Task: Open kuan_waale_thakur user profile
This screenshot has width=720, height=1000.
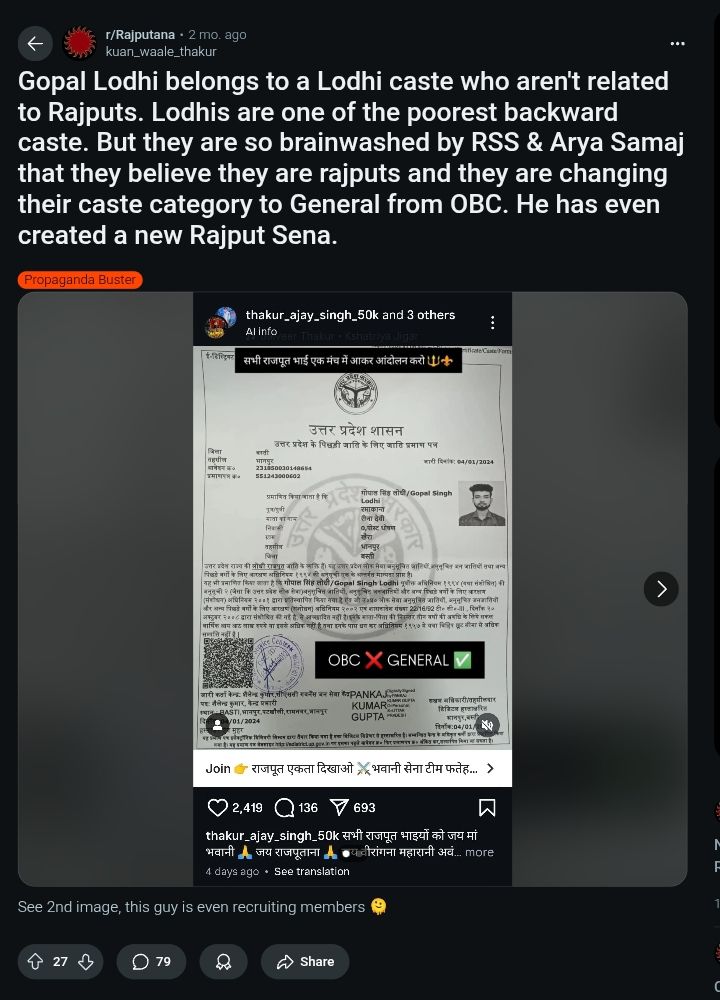Action: click(x=161, y=52)
